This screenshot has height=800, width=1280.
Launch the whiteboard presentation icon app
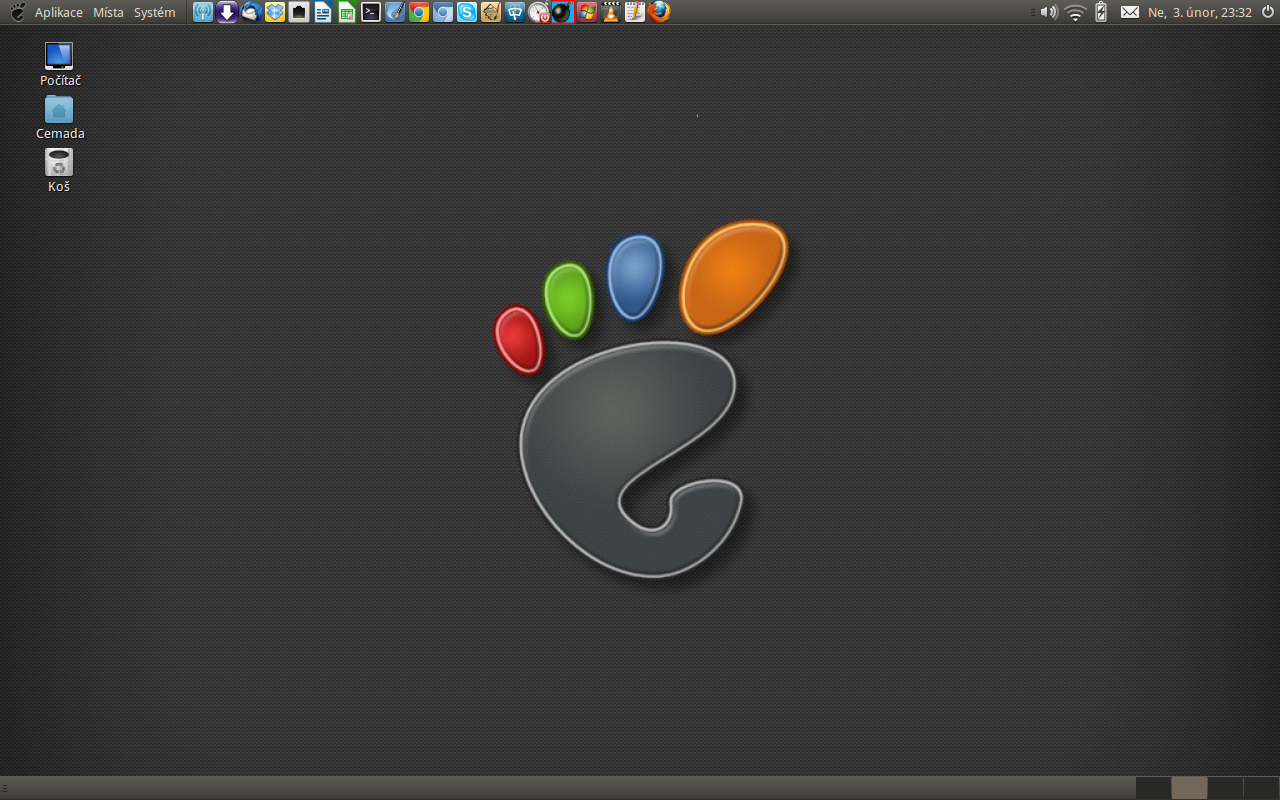pos(515,12)
